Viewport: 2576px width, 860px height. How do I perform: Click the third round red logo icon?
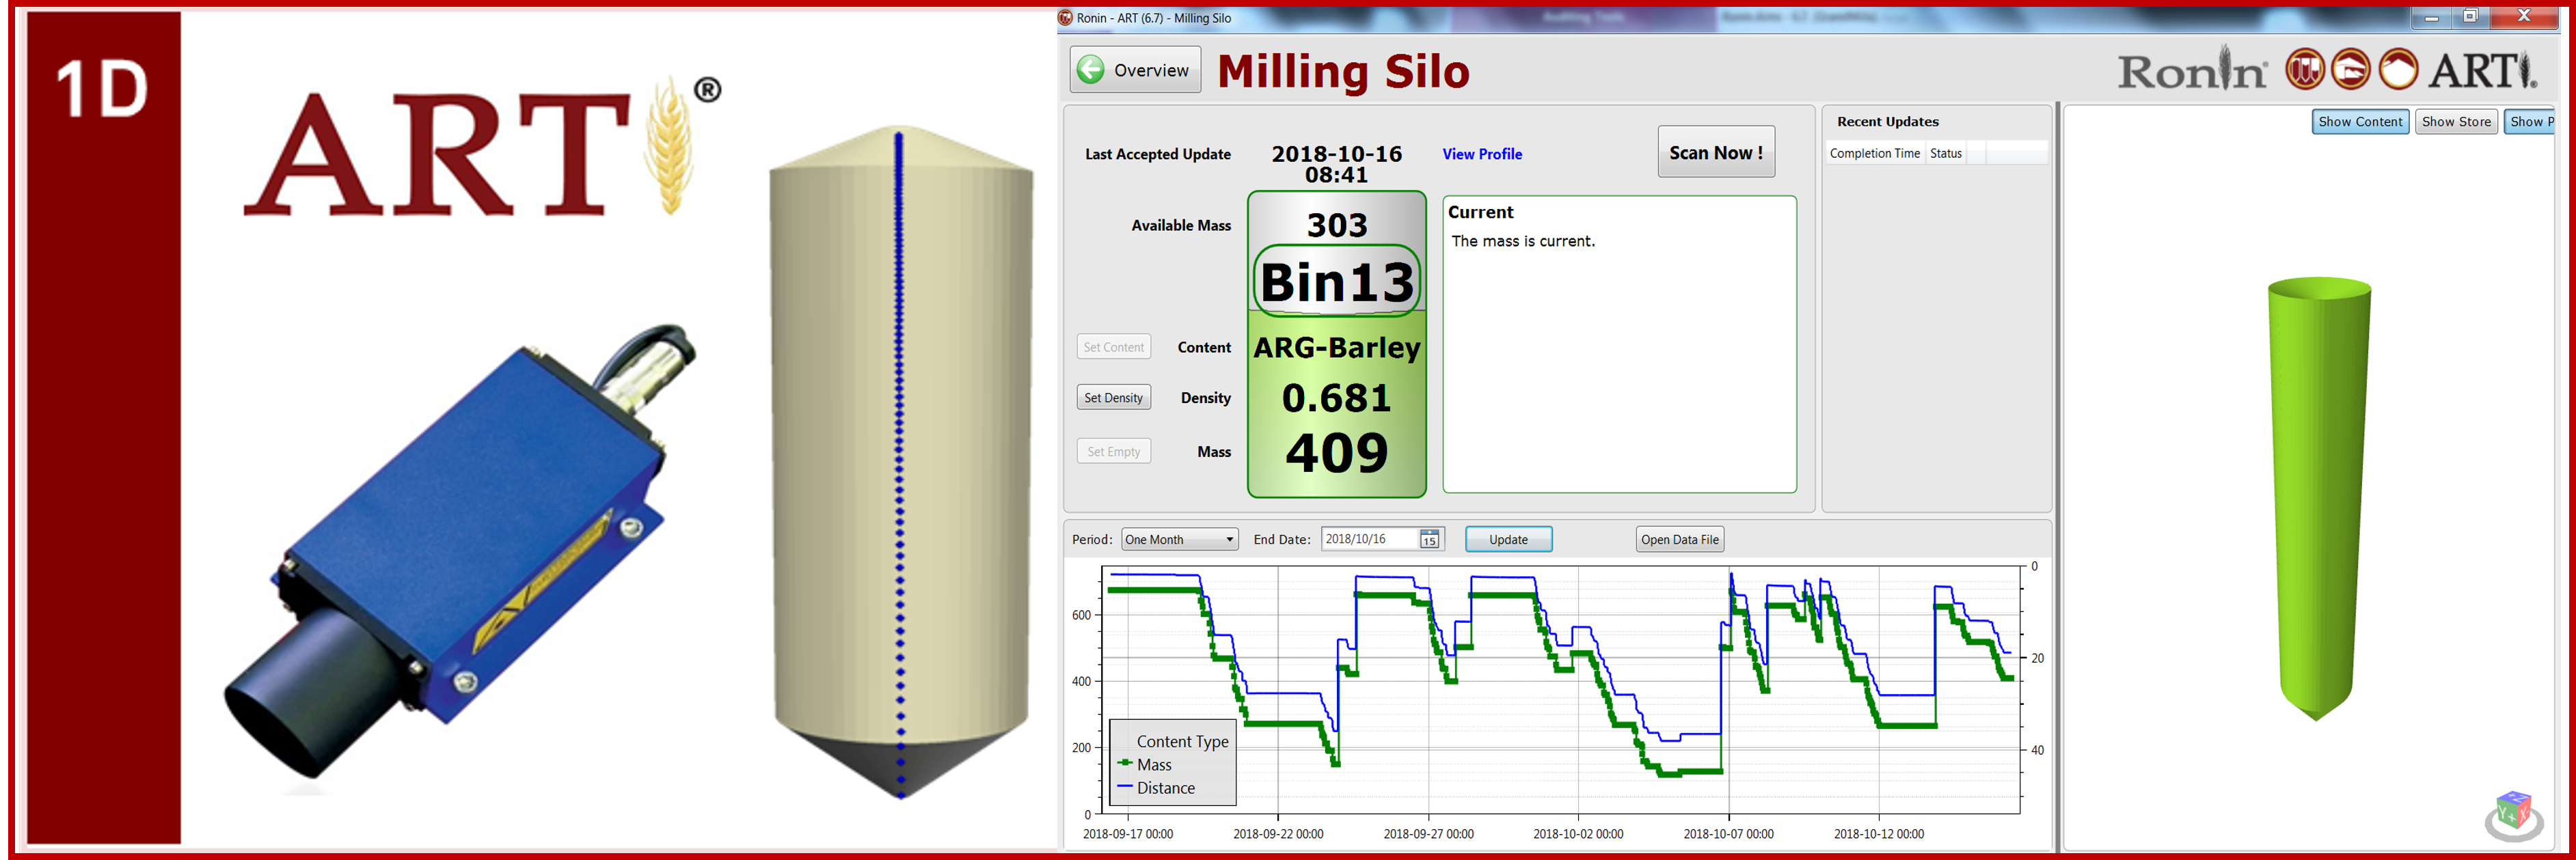[x=2398, y=70]
